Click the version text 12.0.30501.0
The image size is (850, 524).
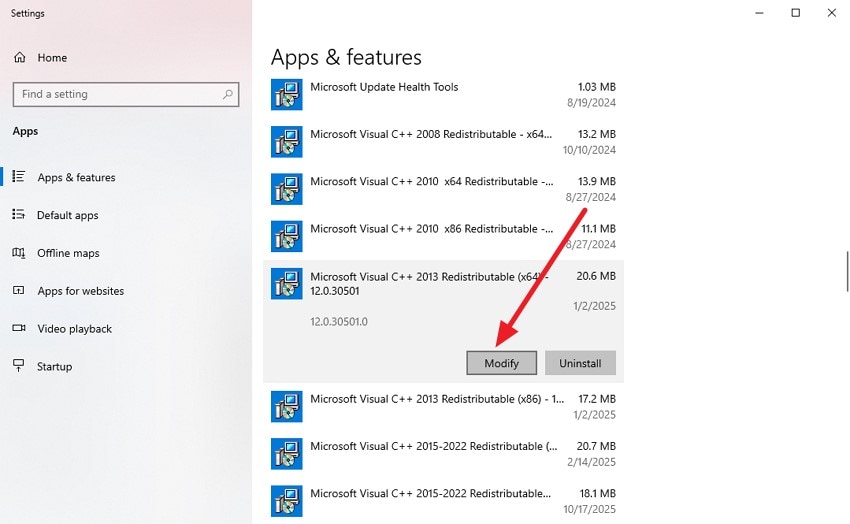(x=339, y=321)
